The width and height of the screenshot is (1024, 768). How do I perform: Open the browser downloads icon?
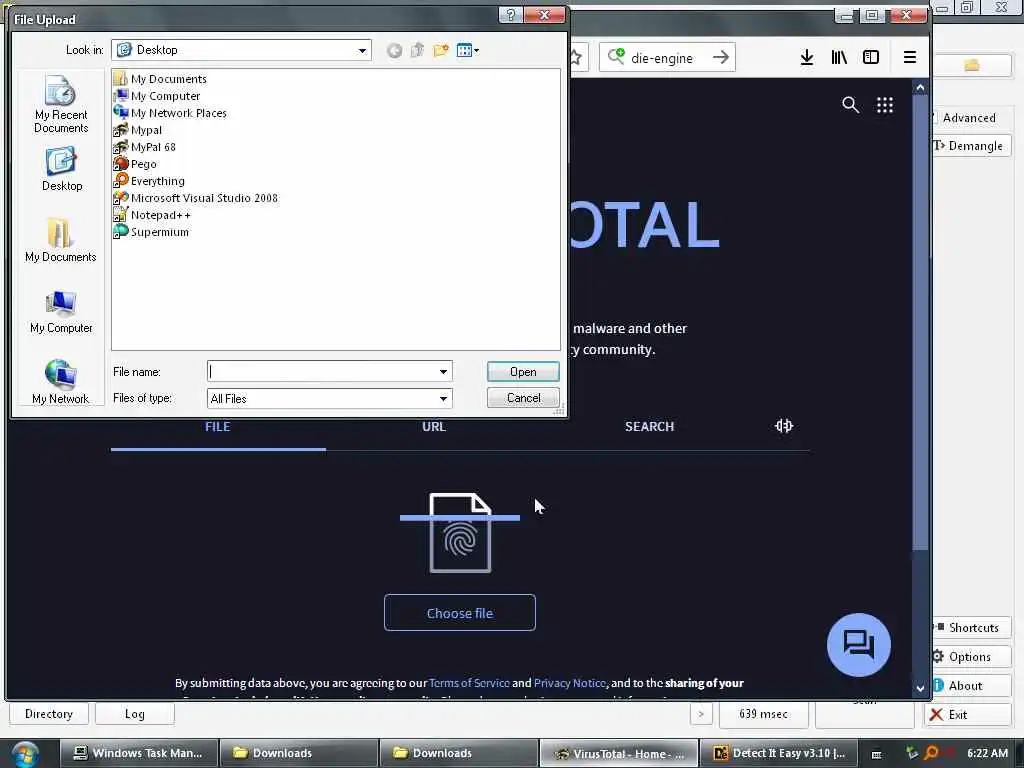click(x=807, y=57)
